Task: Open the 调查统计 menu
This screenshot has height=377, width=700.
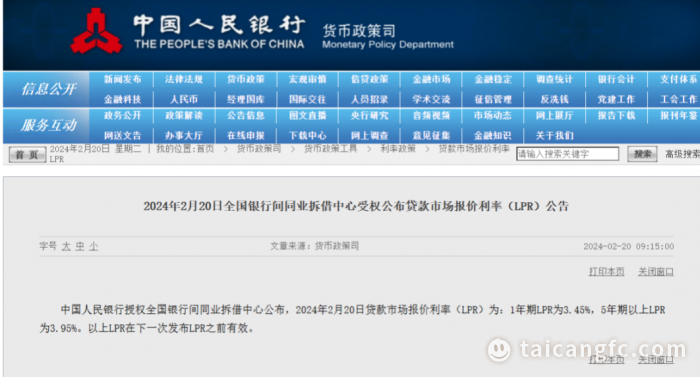Action: (554, 80)
